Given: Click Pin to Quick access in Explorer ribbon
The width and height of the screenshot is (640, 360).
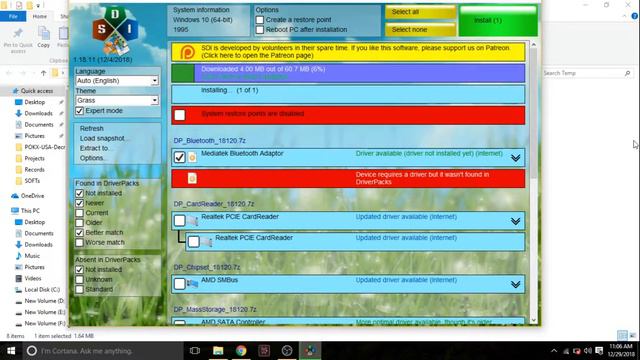Looking at the screenshot, I should pyautogui.click(x=18, y=40).
